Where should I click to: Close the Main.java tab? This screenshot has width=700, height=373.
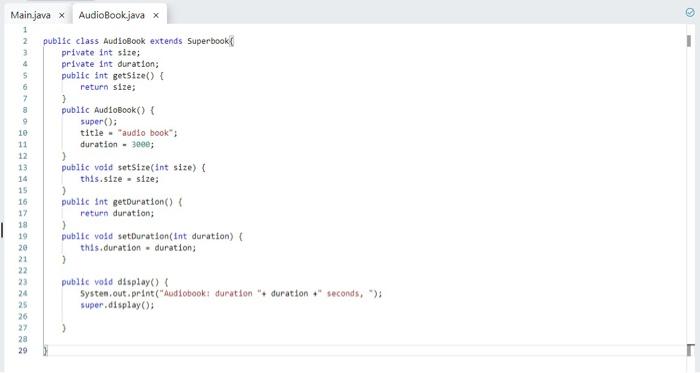[62, 15]
